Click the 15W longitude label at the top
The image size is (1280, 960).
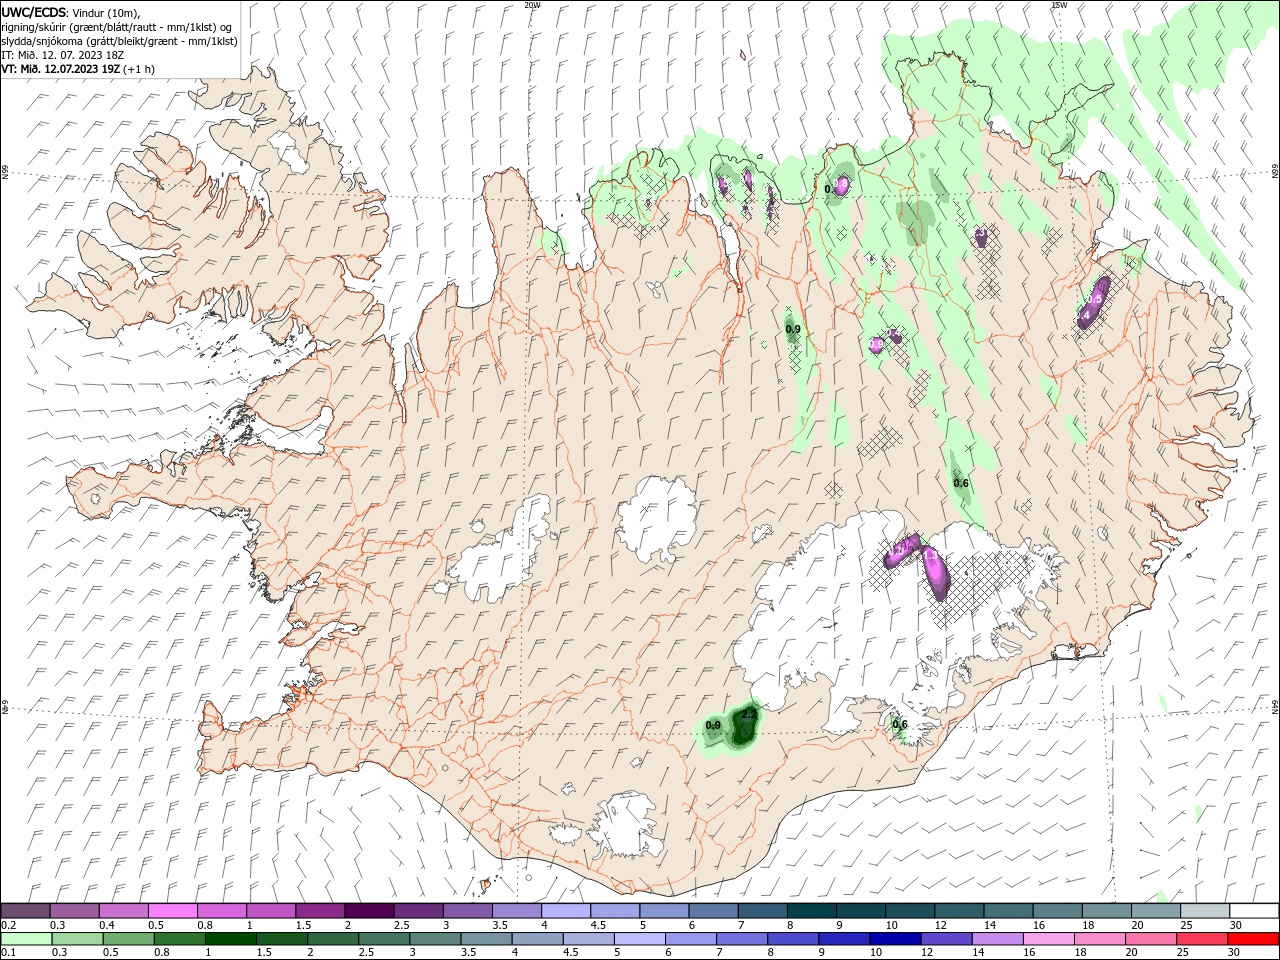pos(1060,5)
